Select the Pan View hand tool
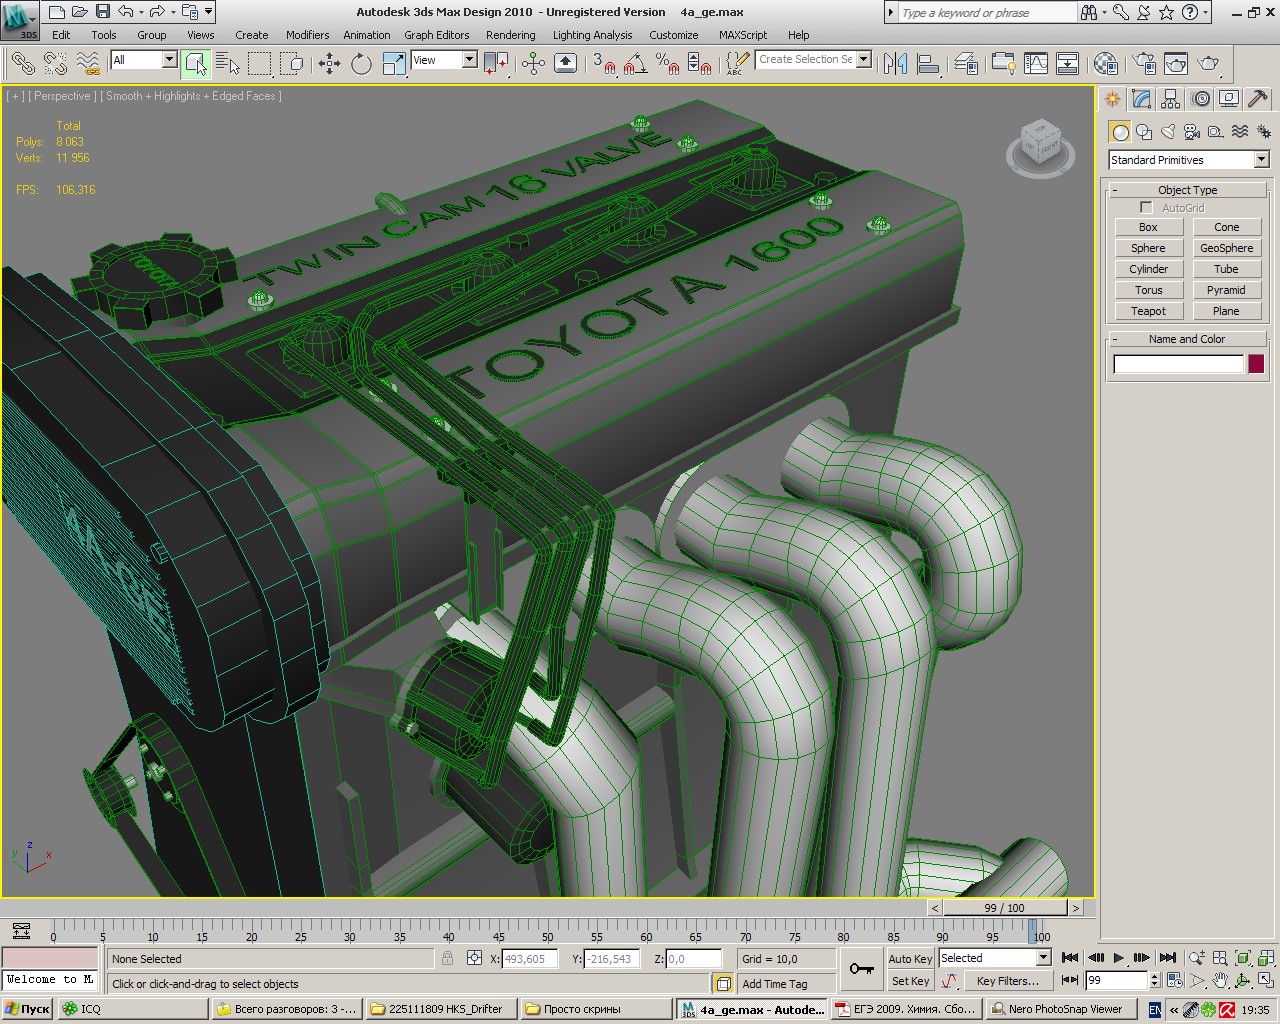The image size is (1280, 1024). (x=1220, y=981)
